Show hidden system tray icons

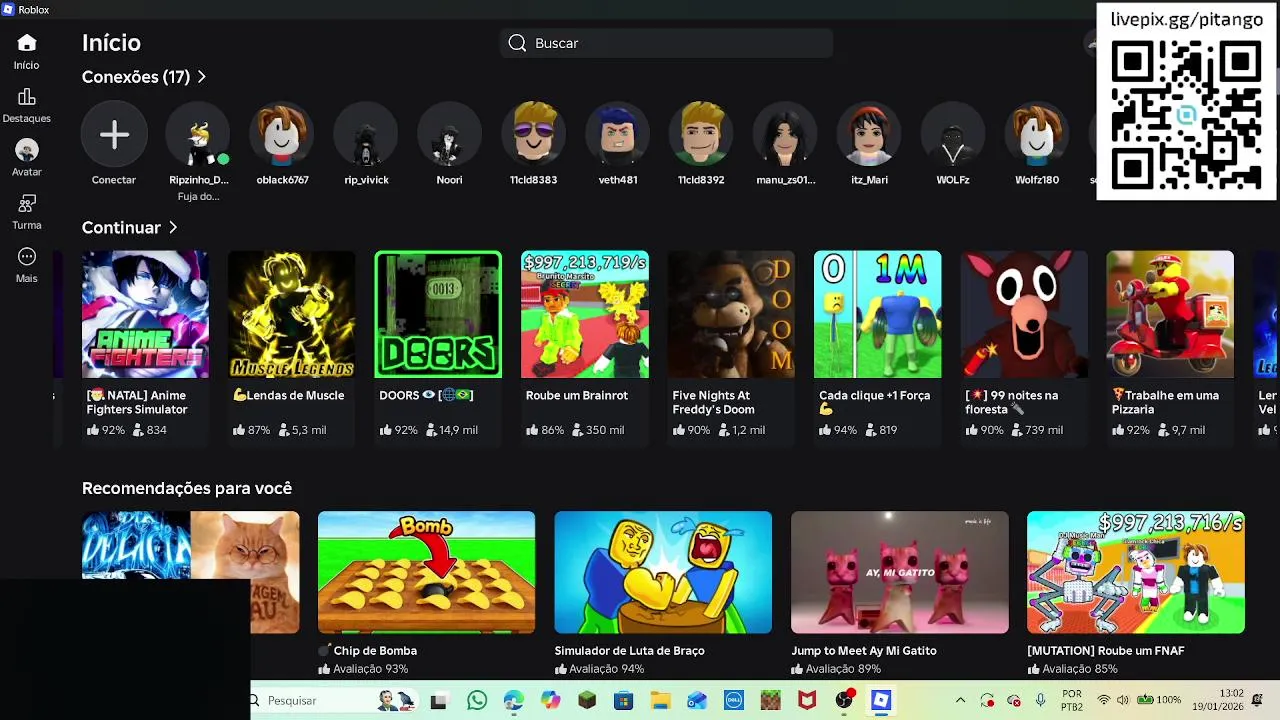960,700
